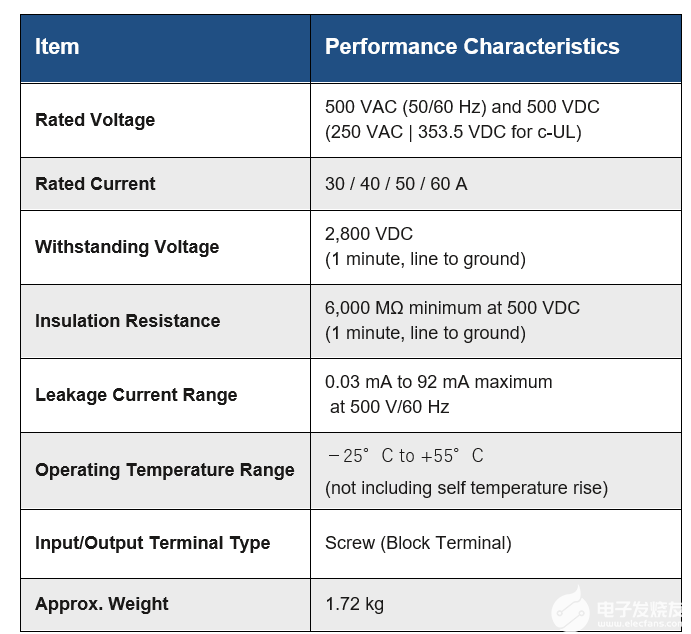Select the Input/Output Terminal Type label

click(x=152, y=543)
